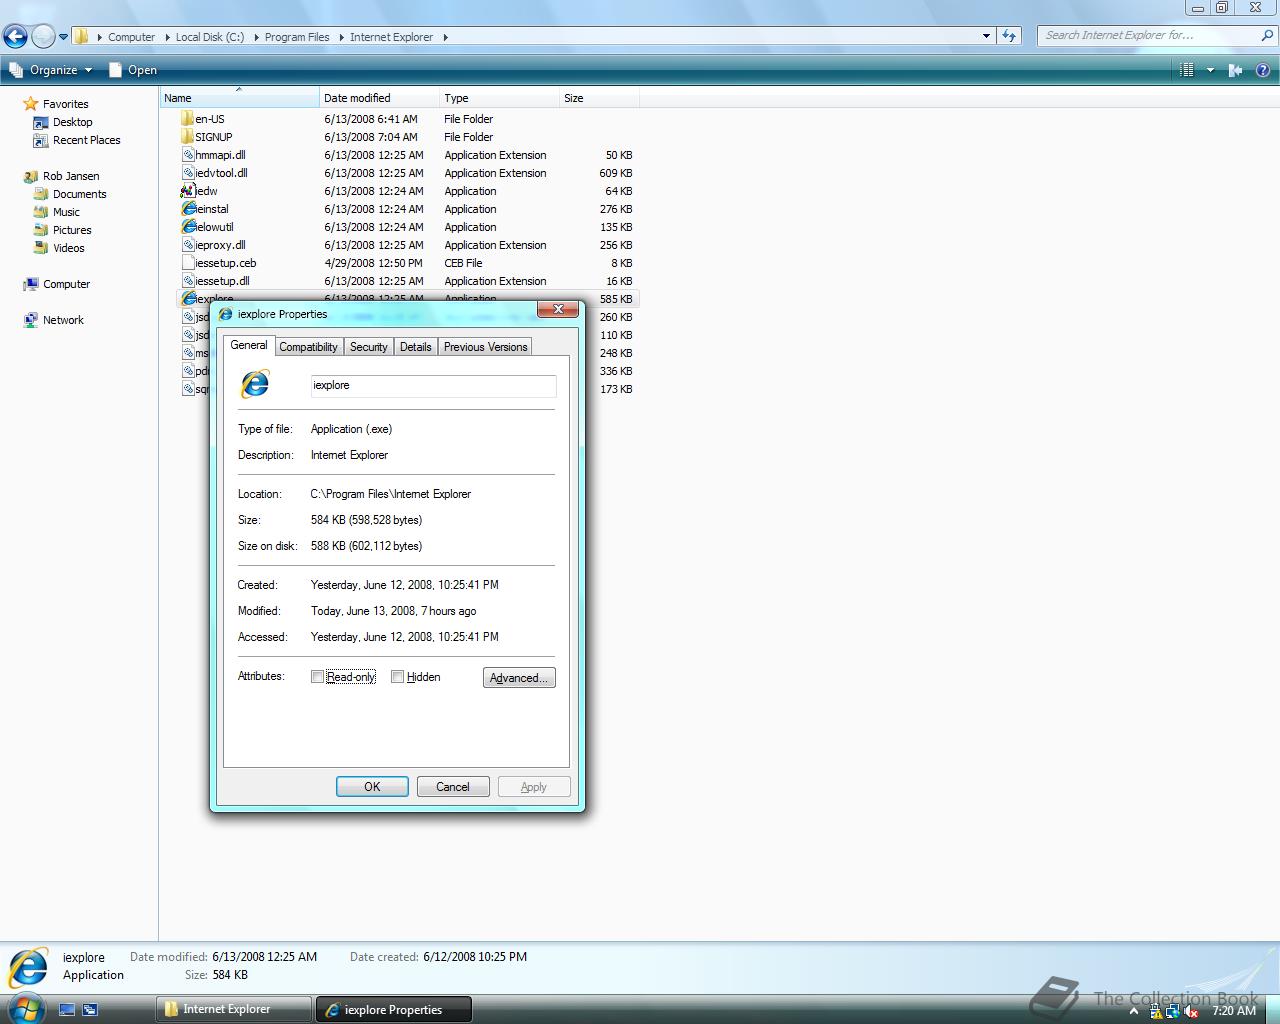
Task: Expand arrow after Program Files breadcrumb
Action: click(x=340, y=37)
